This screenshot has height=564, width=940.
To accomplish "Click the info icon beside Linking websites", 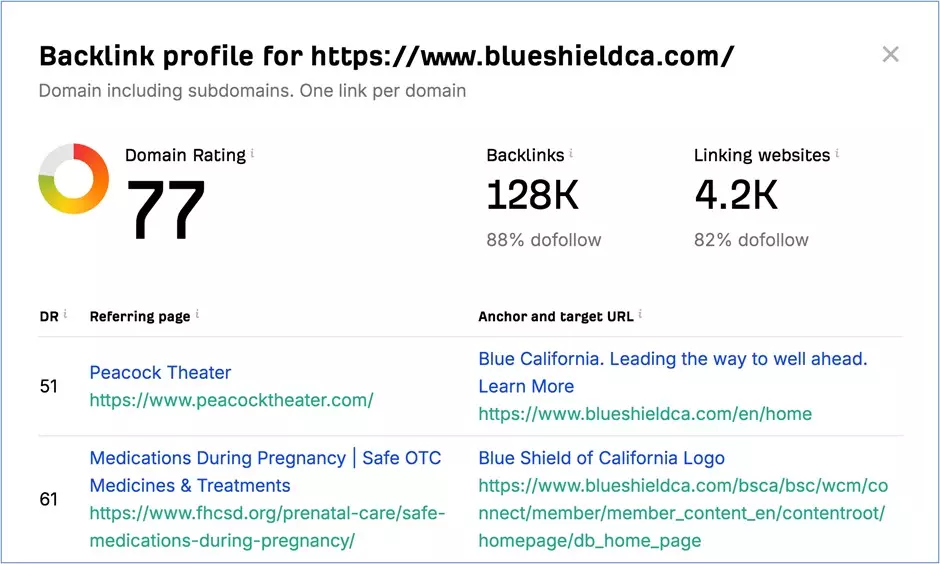I will pos(837,153).
